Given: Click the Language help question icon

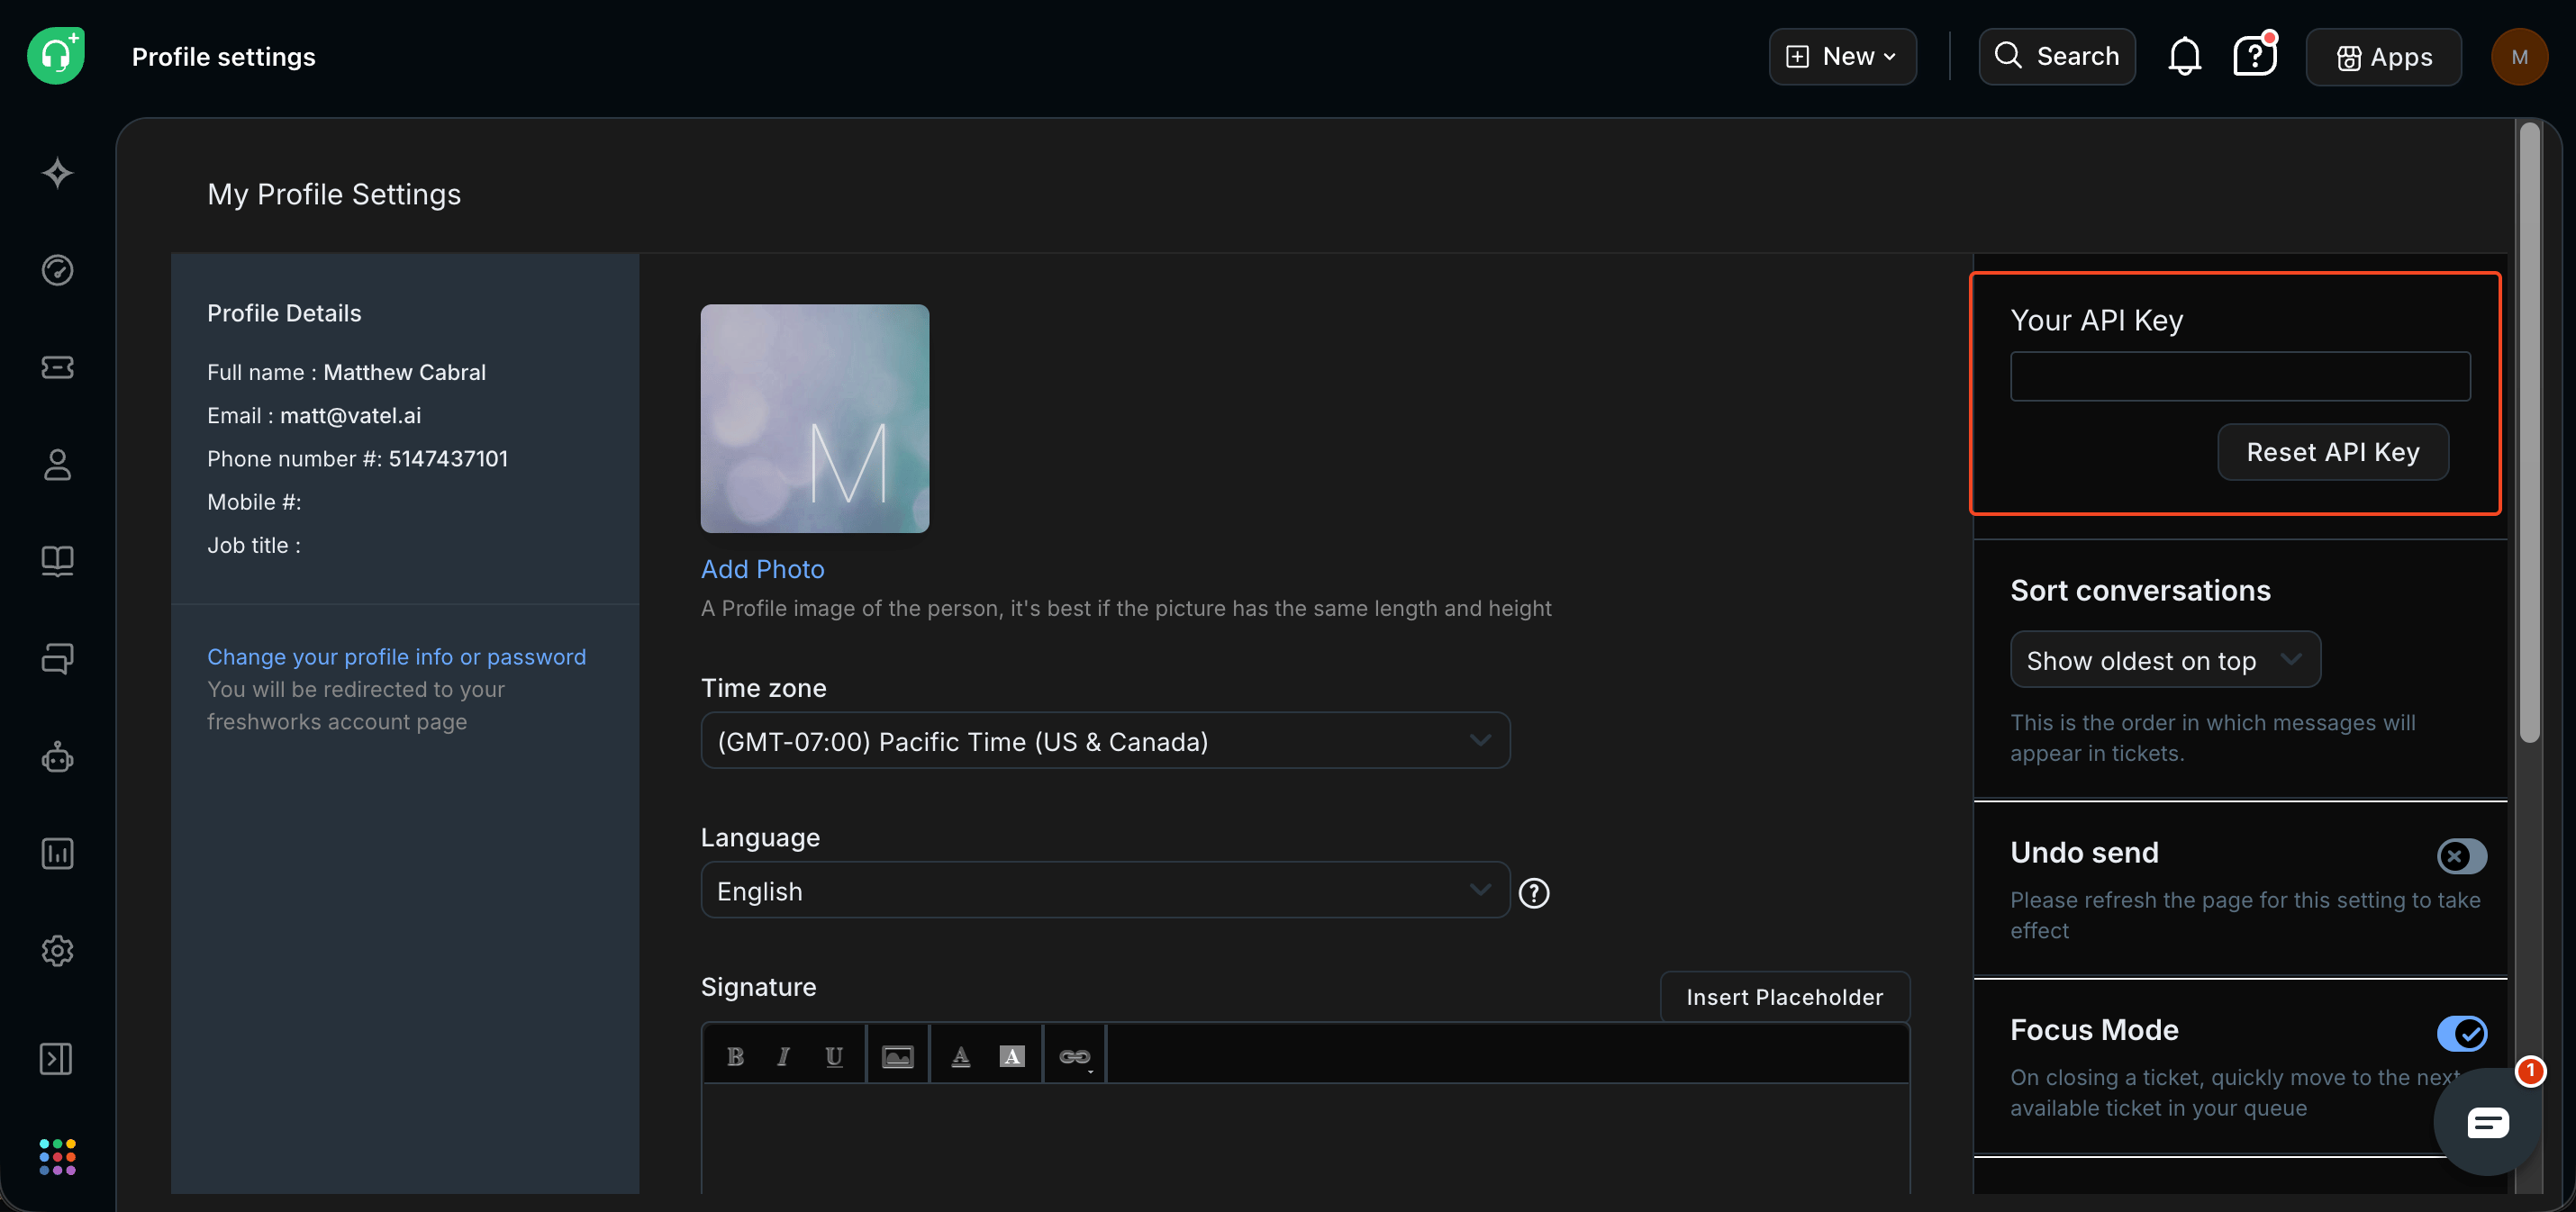Looking at the screenshot, I should [x=1534, y=892].
